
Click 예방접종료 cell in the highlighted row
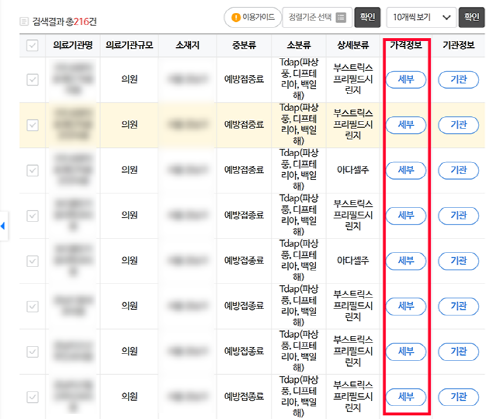coord(244,125)
